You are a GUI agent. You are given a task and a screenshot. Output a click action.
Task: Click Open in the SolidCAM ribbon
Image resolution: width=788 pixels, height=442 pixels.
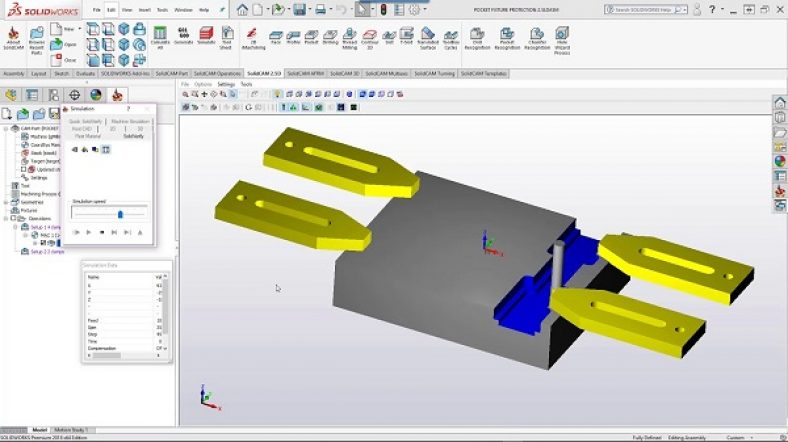(63, 44)
